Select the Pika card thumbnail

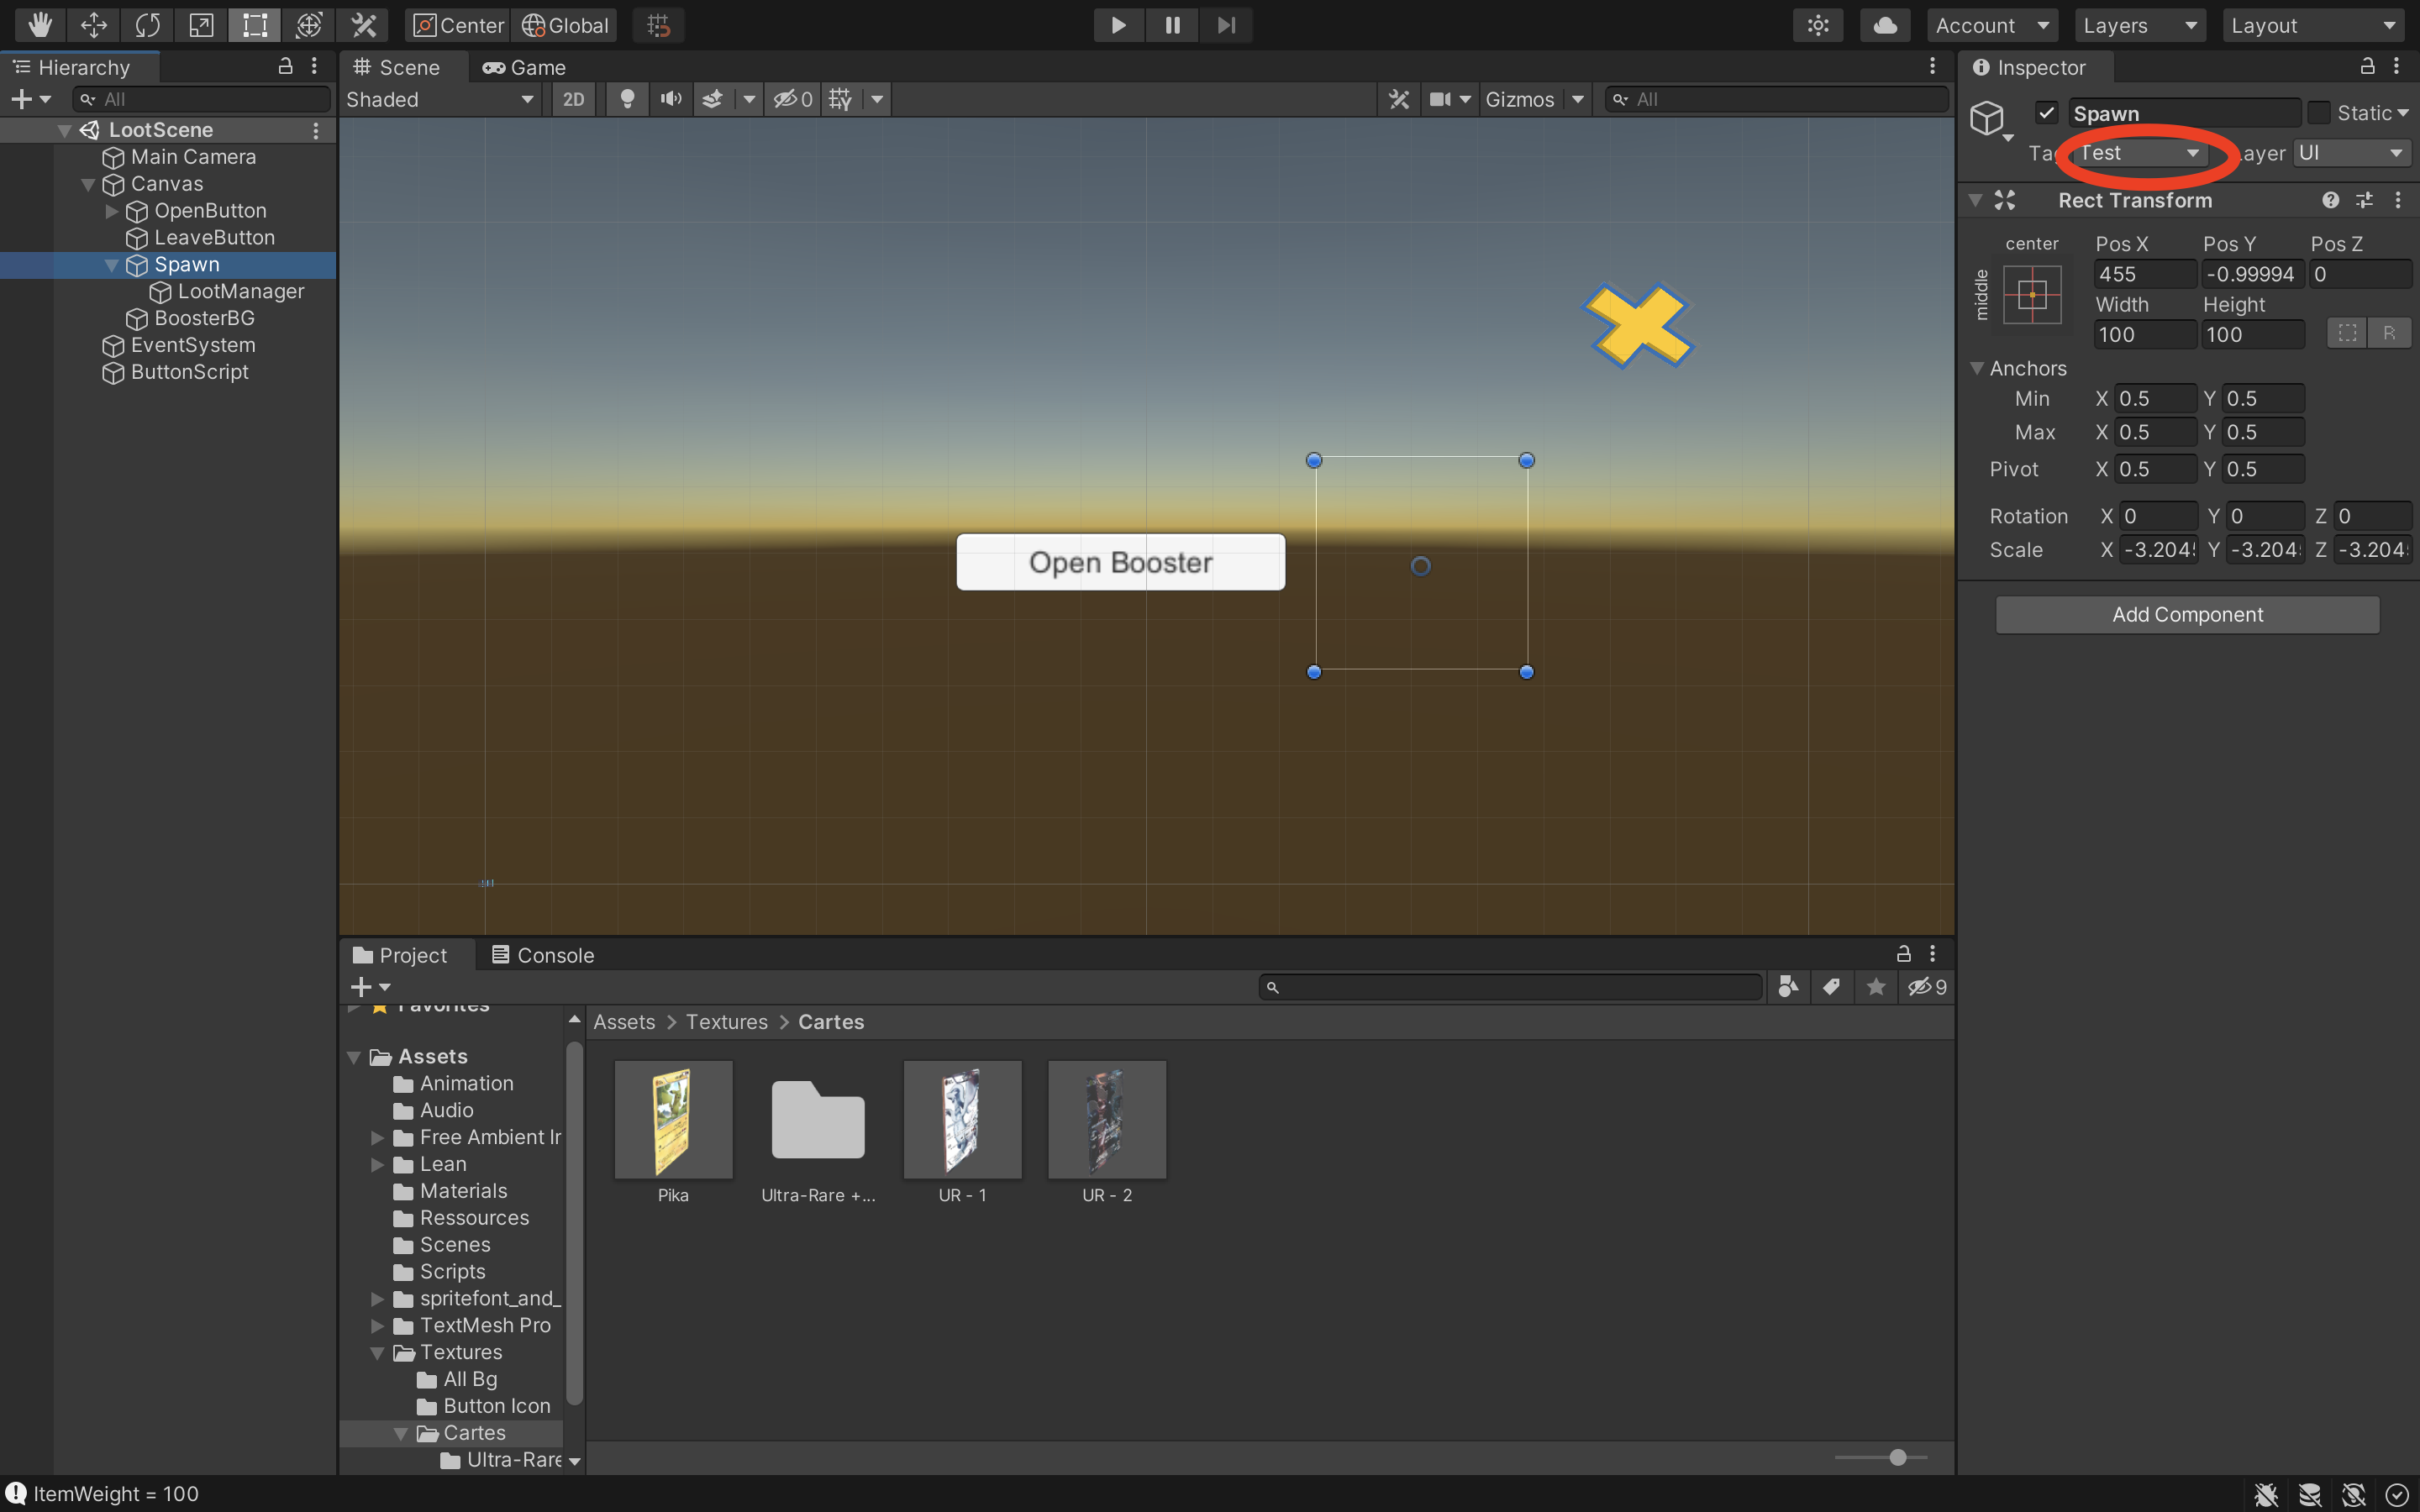(x=673, y=1120)
